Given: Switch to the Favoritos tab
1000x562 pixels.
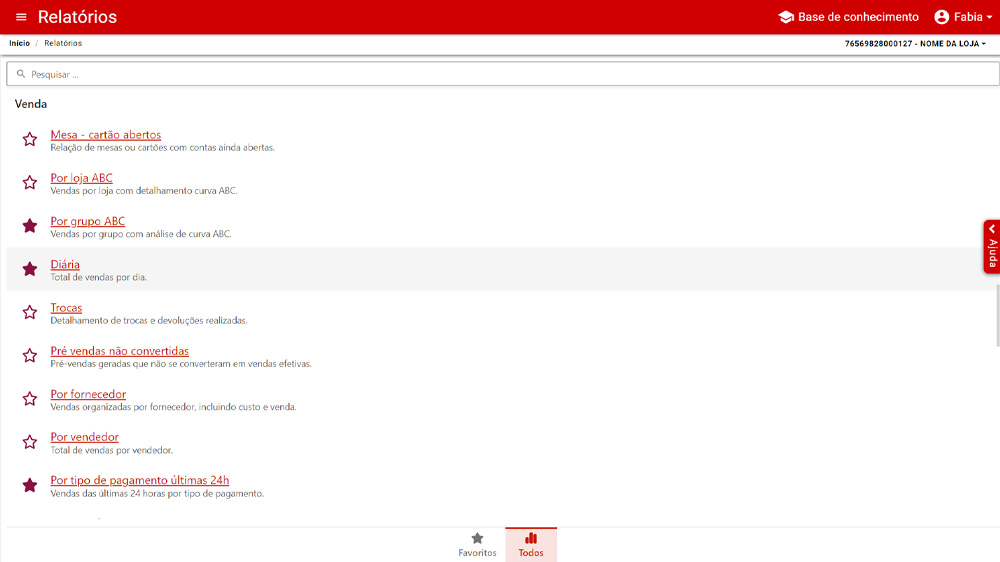Looking at the screenshot, I should tap(477, 544).
